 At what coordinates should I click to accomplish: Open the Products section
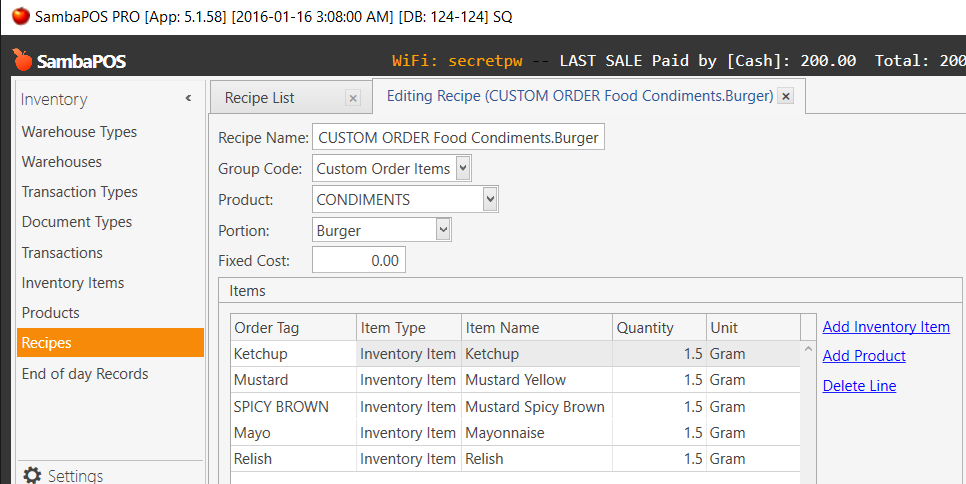51,313
